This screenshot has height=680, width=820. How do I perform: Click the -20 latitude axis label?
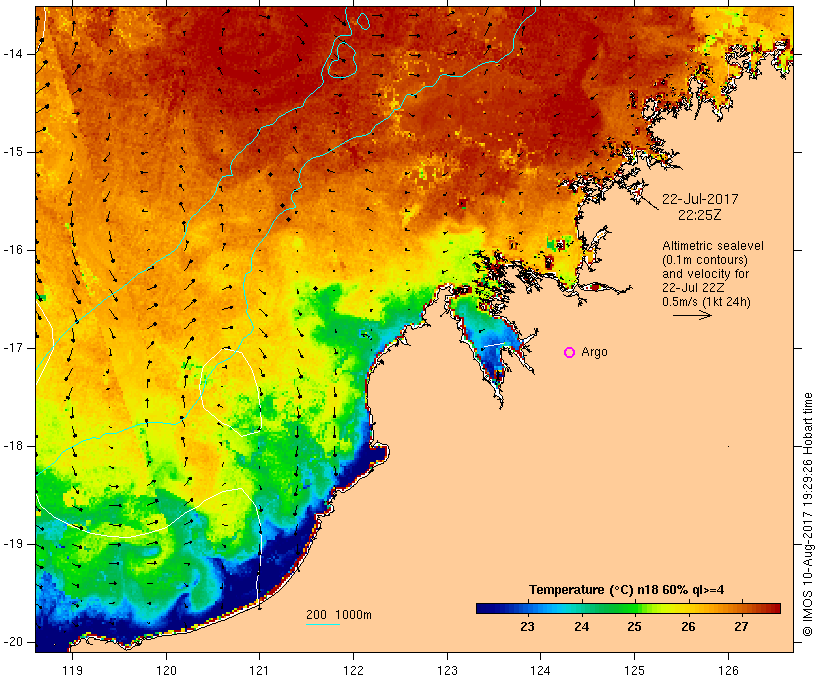(x=13, y=642)
